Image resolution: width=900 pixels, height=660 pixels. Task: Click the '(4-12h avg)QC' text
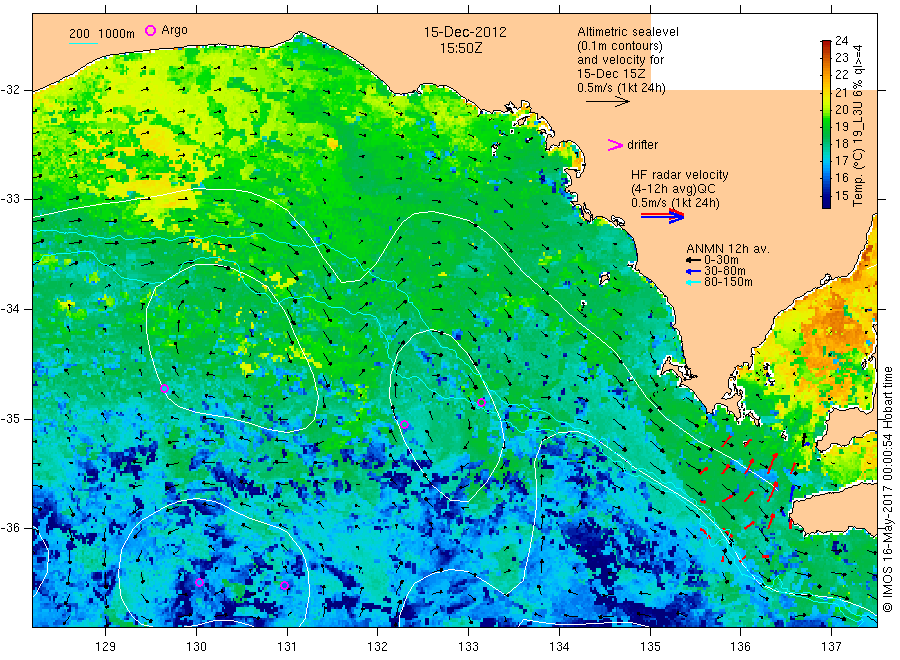pos(673,189)
